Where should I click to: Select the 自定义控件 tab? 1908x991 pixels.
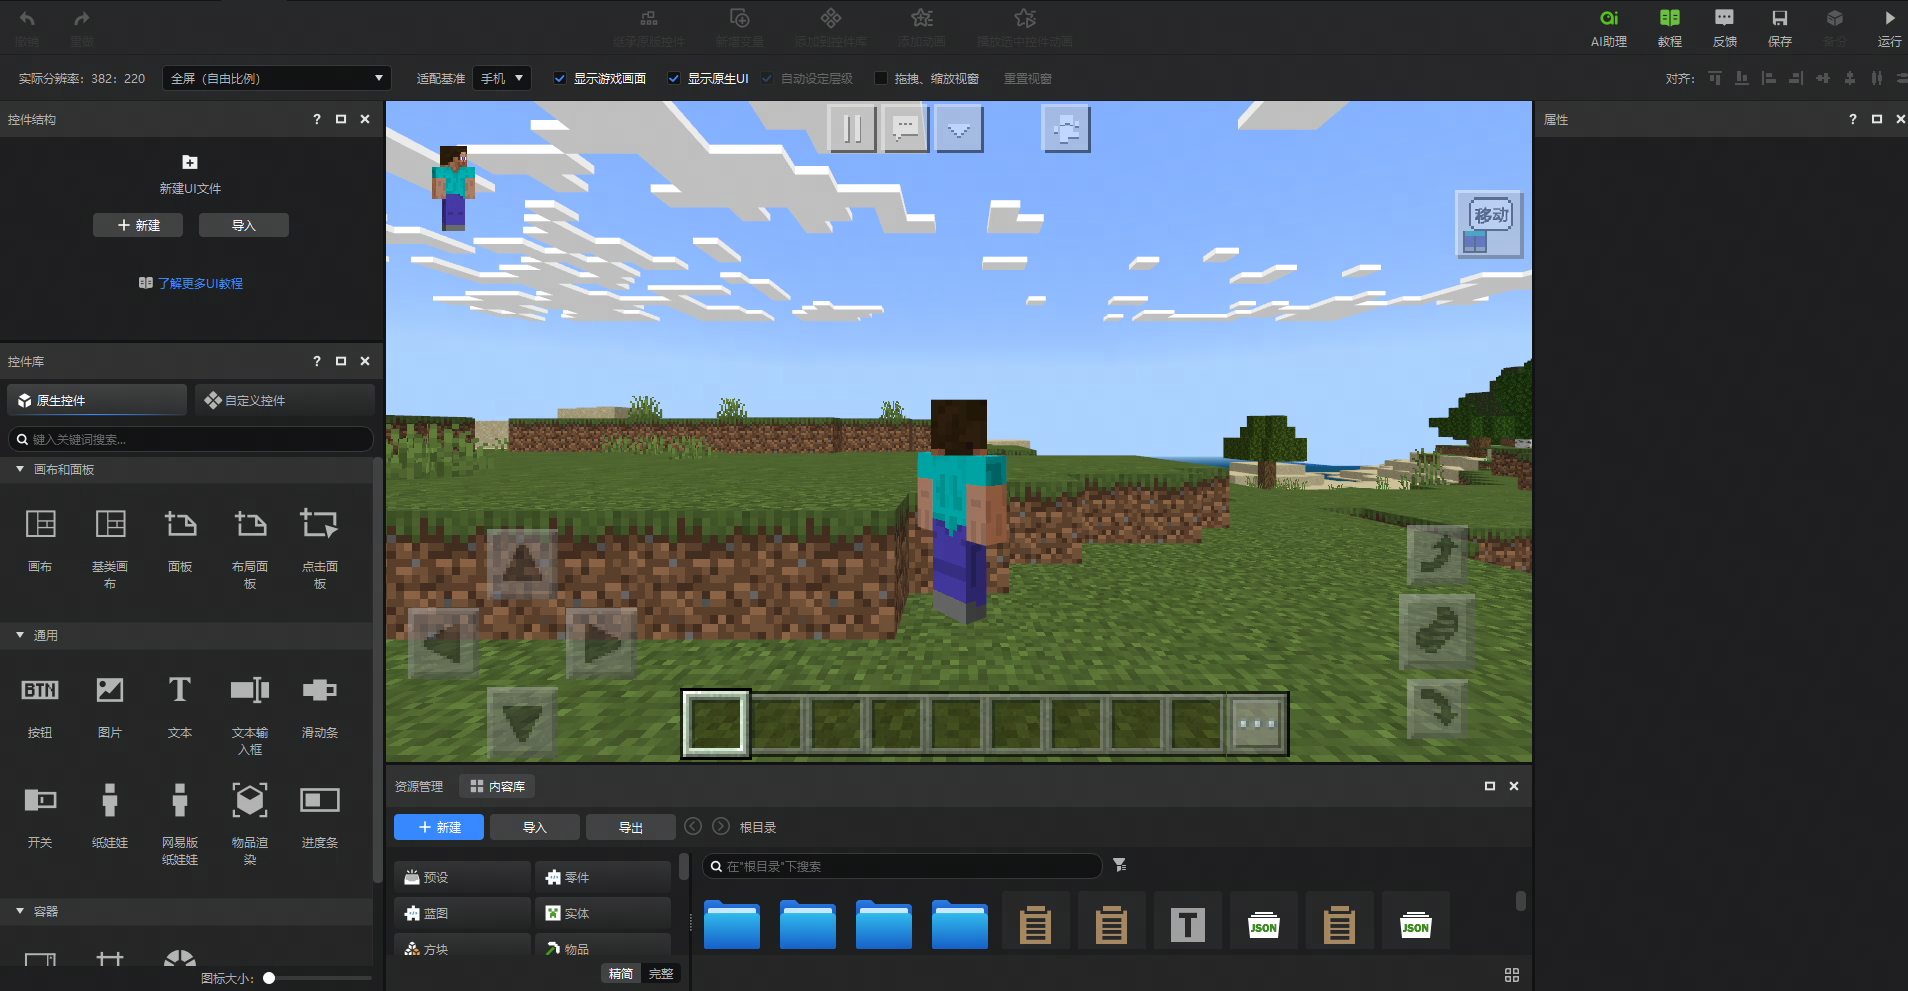pos(285,400)
